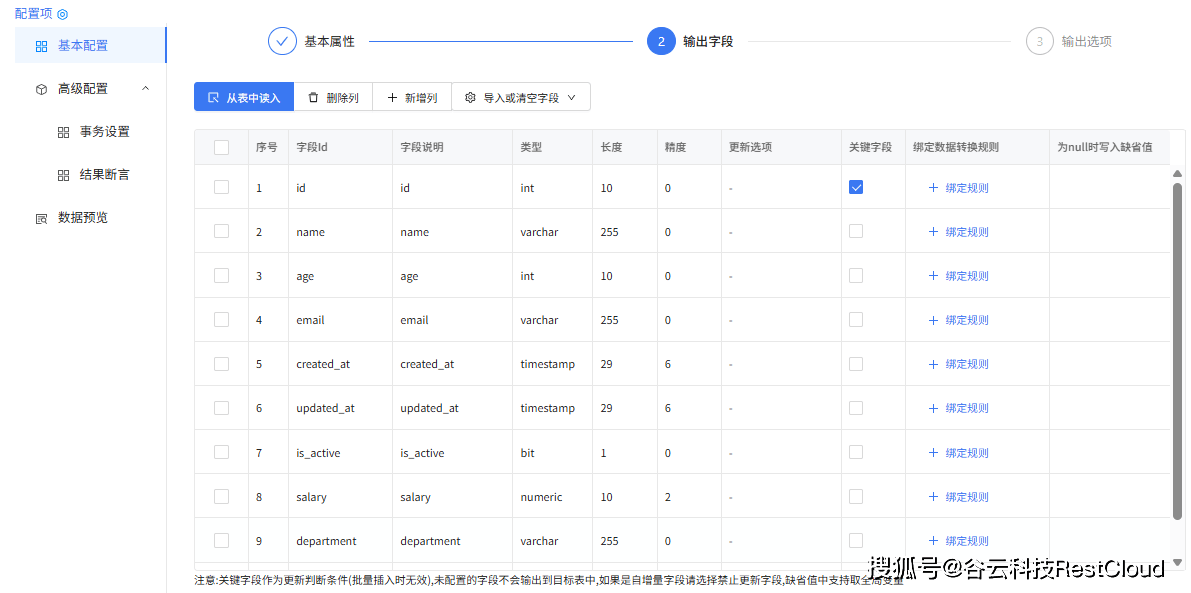
Task: Click the gear icon beside 配置项
Action: click(62, 14)
